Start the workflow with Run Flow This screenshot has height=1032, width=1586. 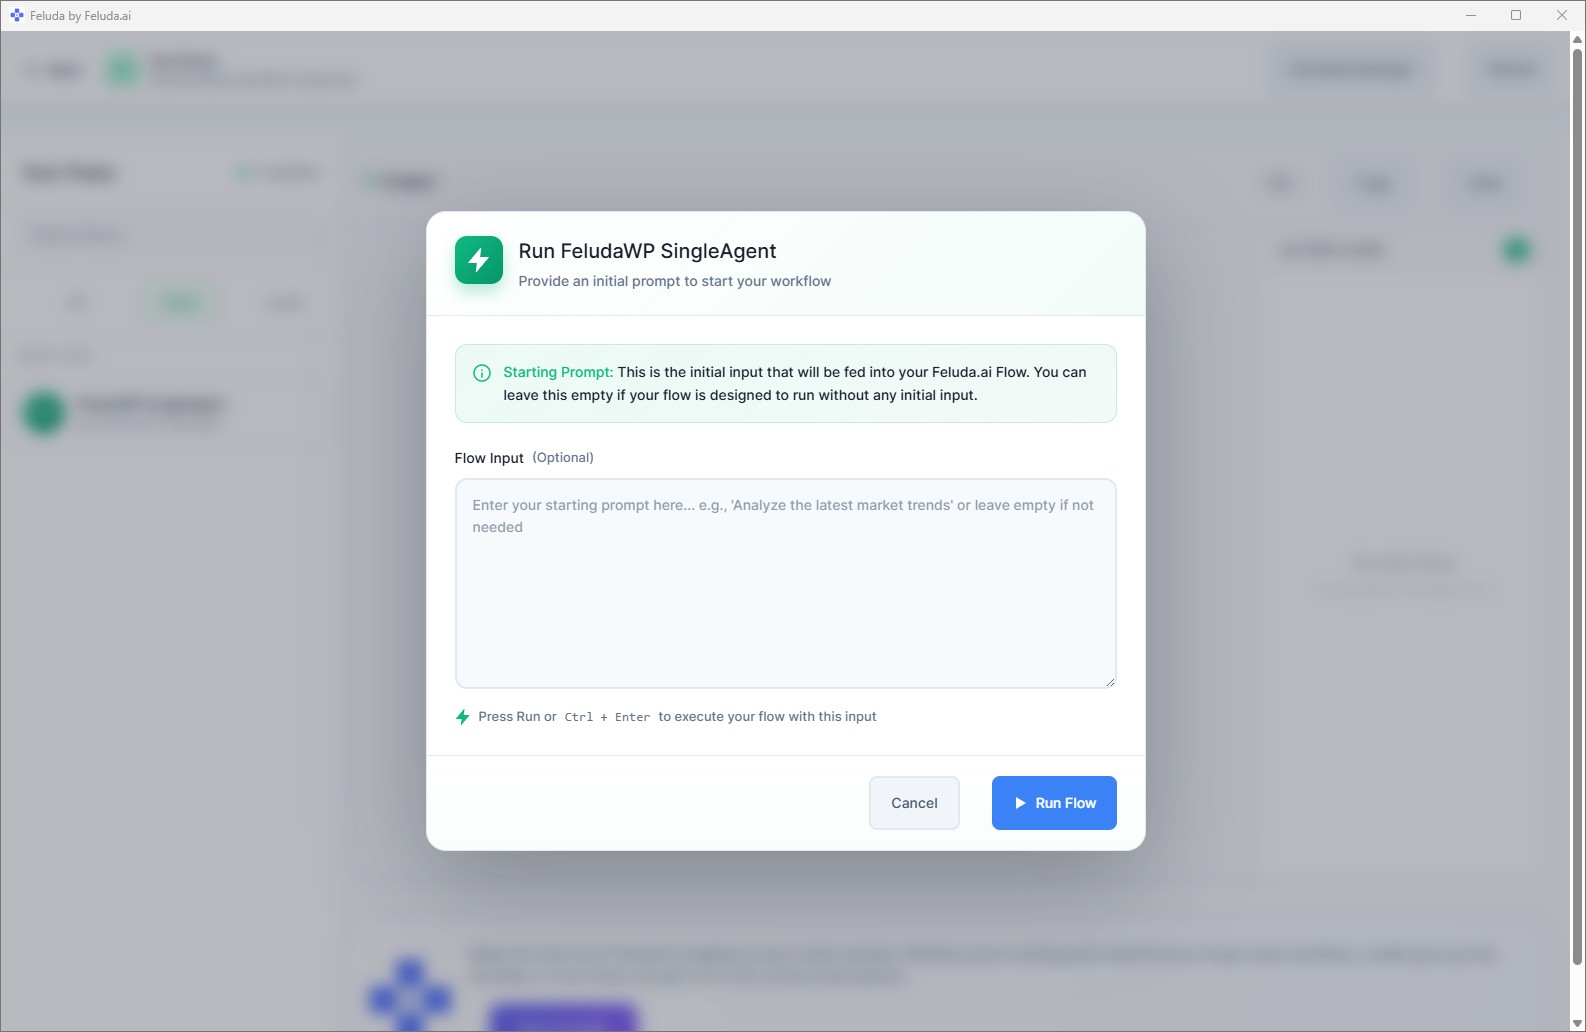pos(1054,803)
